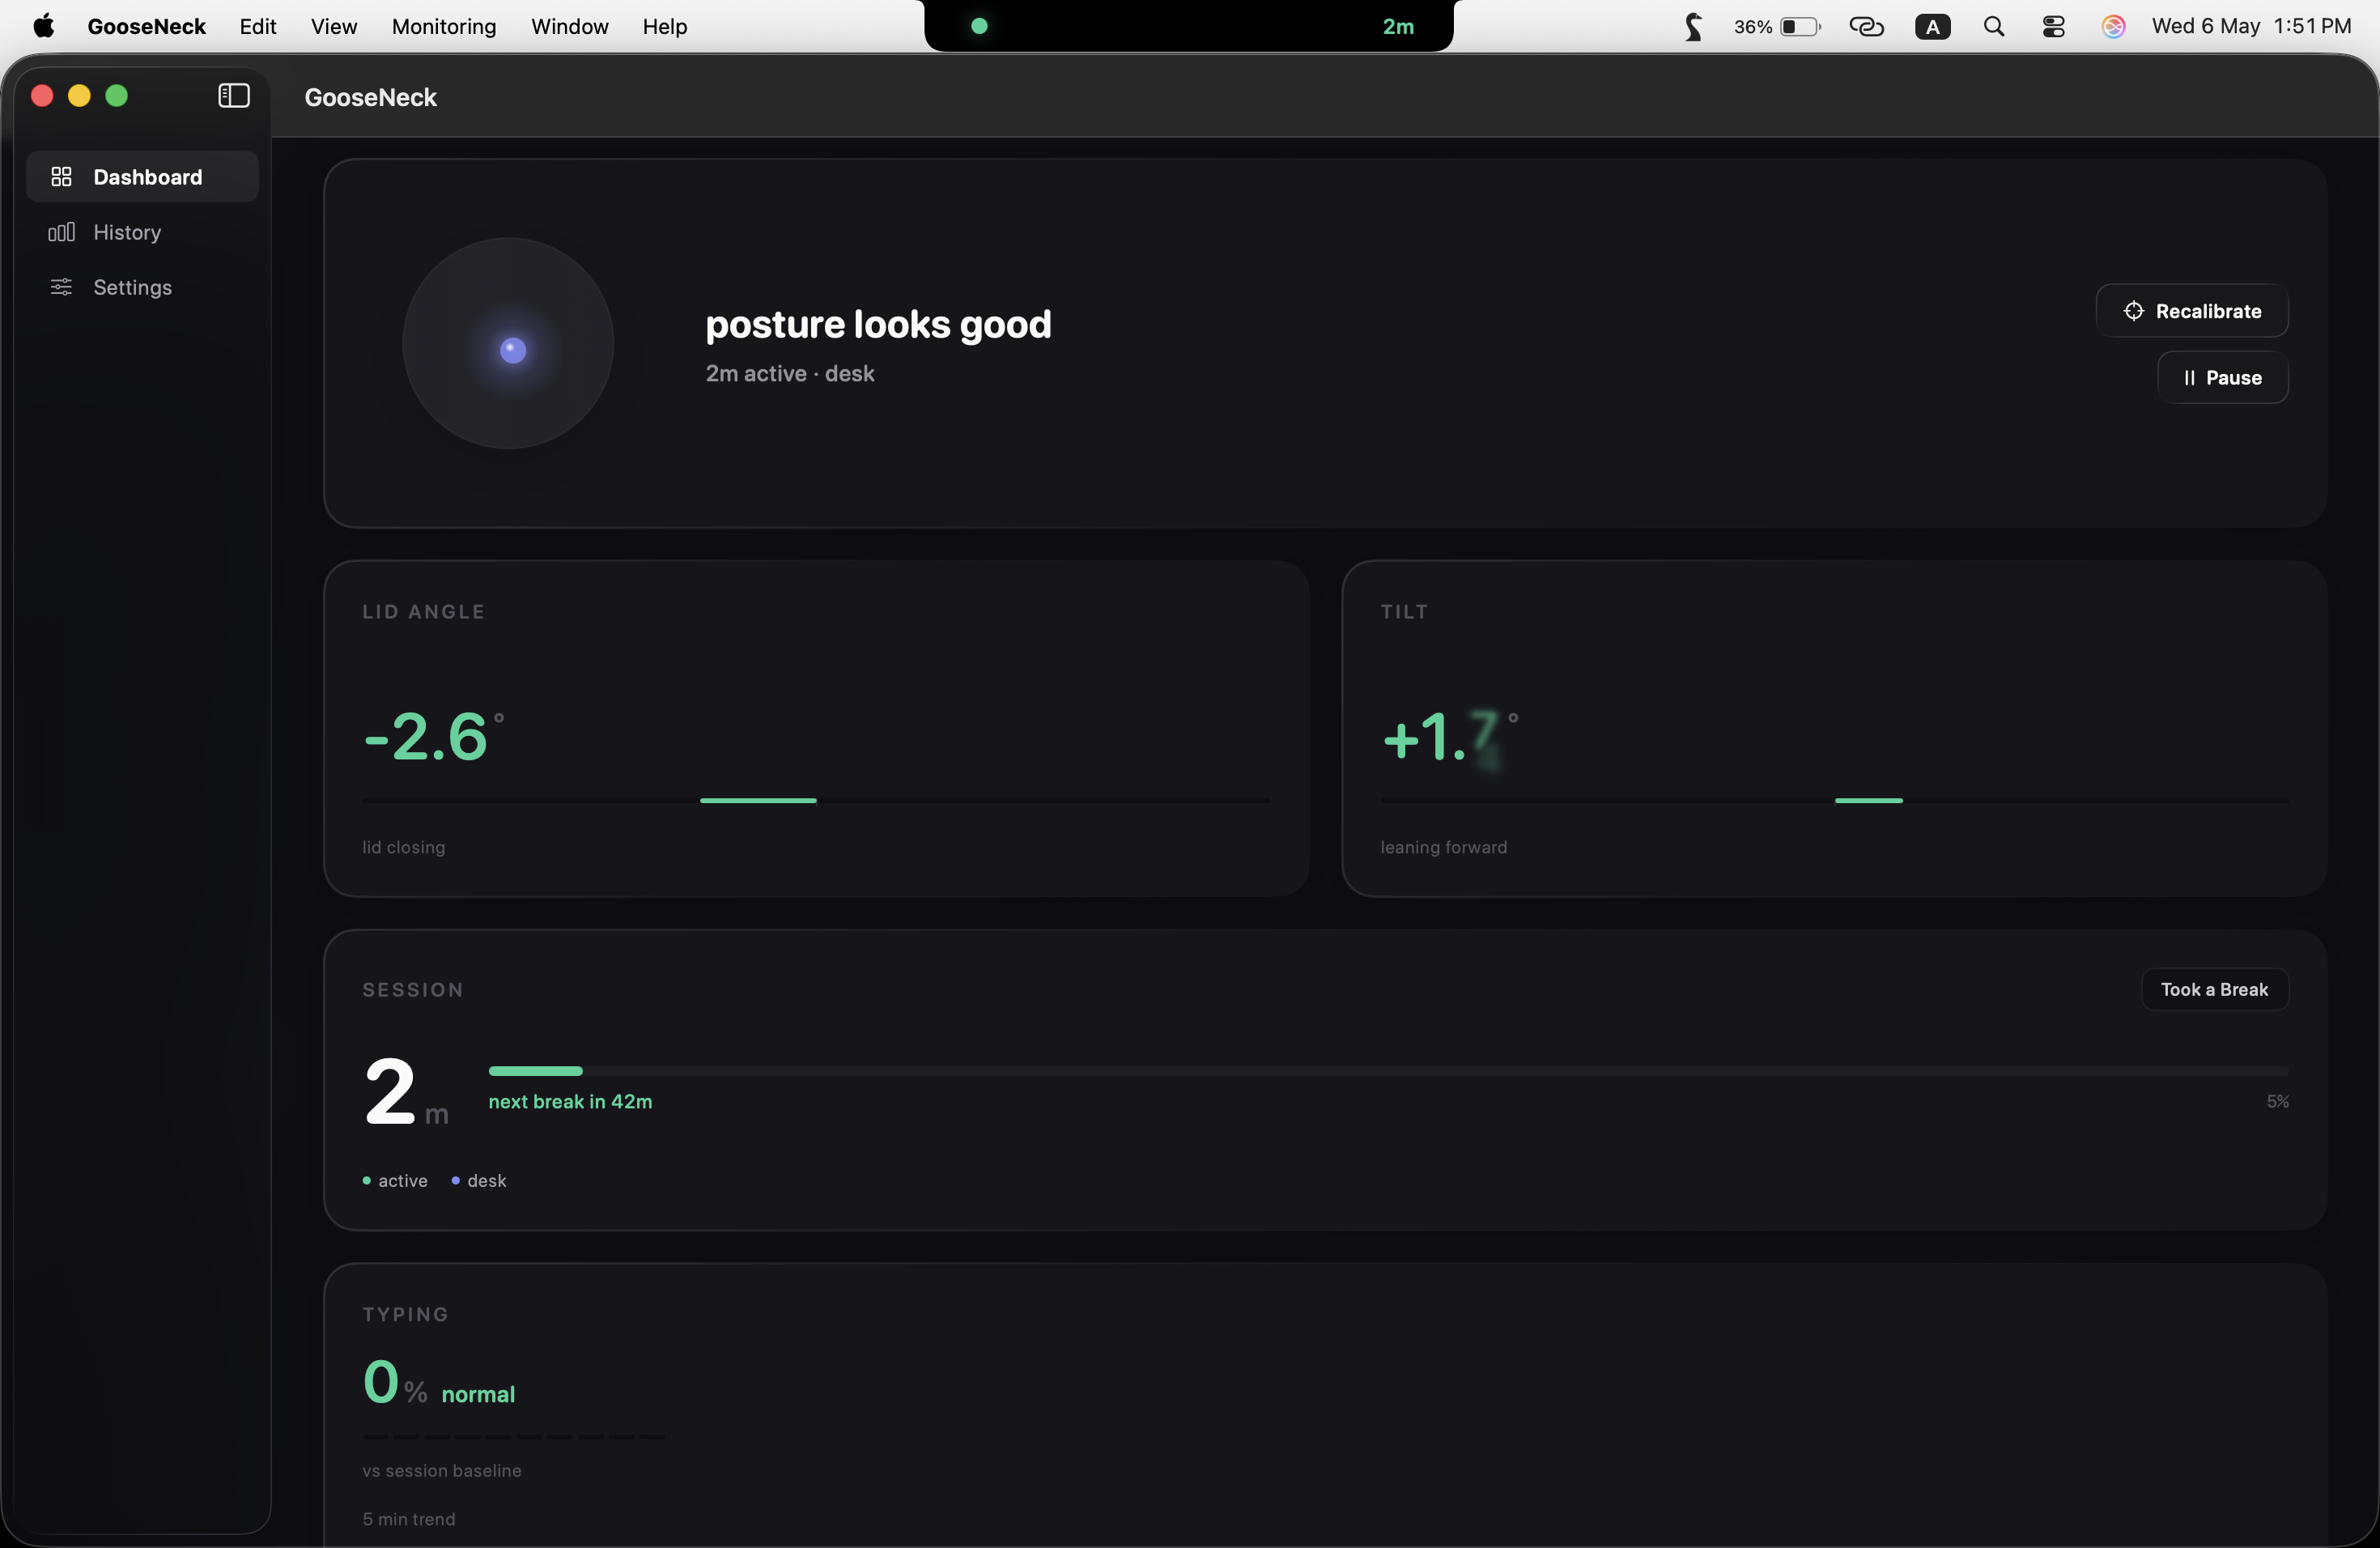Click the 'desk' status indicator
2380x1548 pixels.
(x=479, y=1181)
